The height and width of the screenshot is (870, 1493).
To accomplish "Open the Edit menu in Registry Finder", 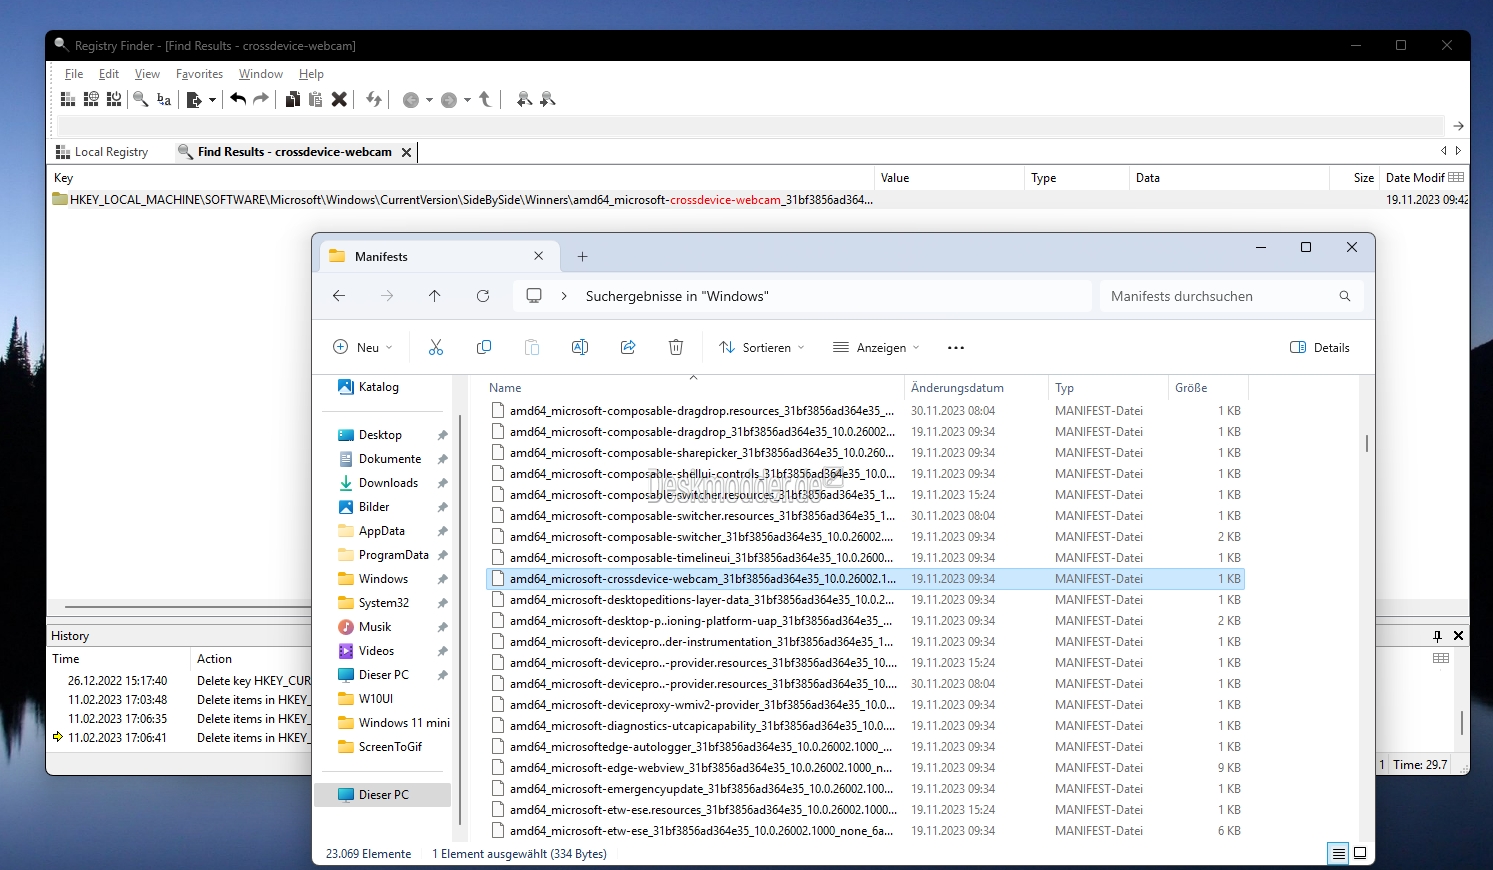I will click(109, 74).
